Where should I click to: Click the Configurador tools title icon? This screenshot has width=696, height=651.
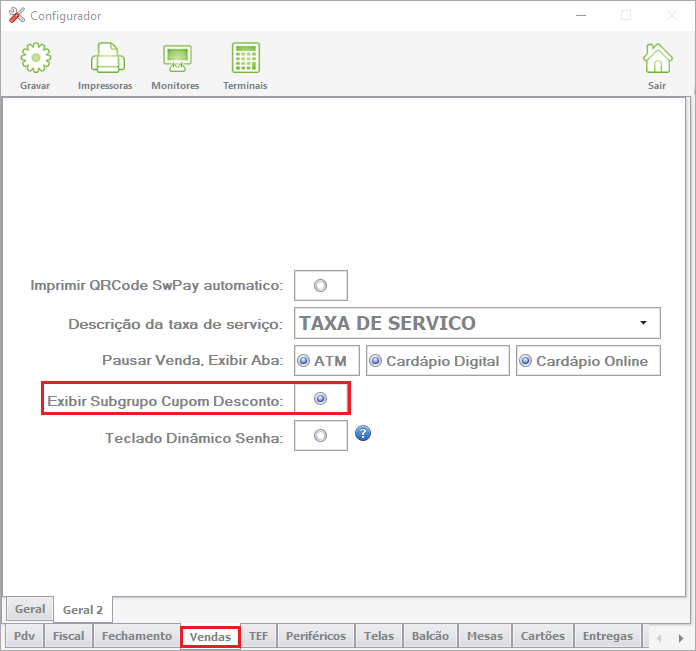(17, 16)
